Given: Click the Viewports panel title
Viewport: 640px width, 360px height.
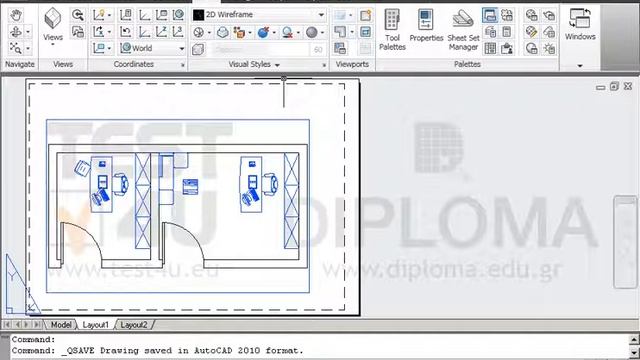Looking at the screenshot, I should [352, 64].
